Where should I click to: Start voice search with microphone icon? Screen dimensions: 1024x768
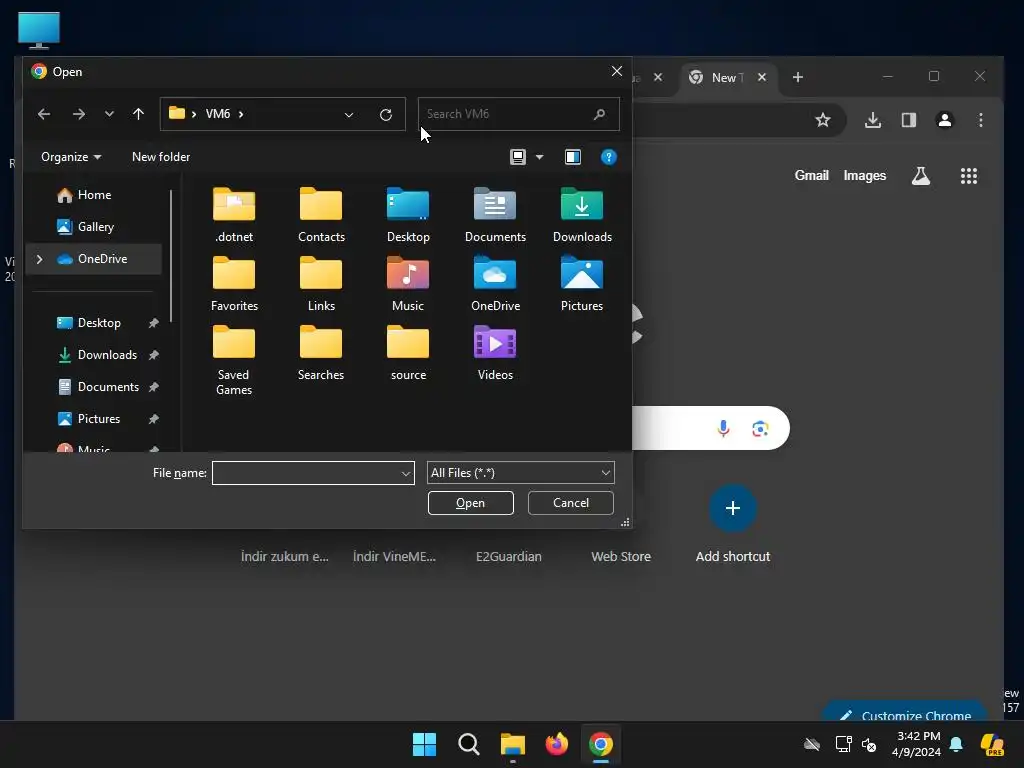click(x=723, y=428)
